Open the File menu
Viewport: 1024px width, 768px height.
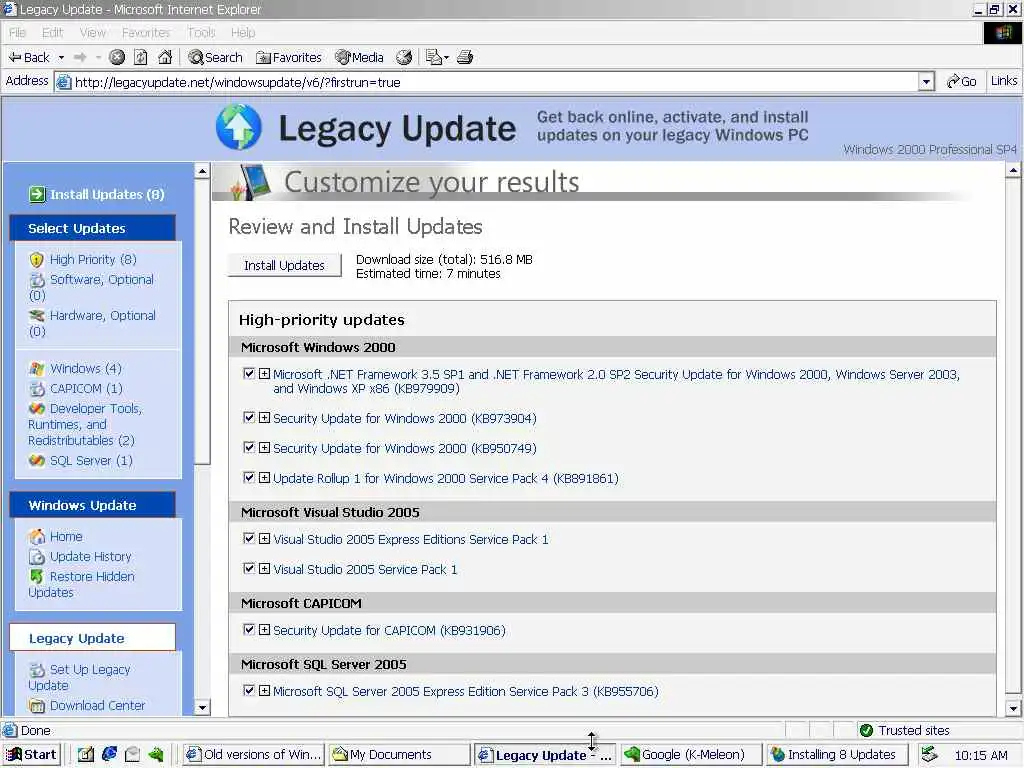18,33
